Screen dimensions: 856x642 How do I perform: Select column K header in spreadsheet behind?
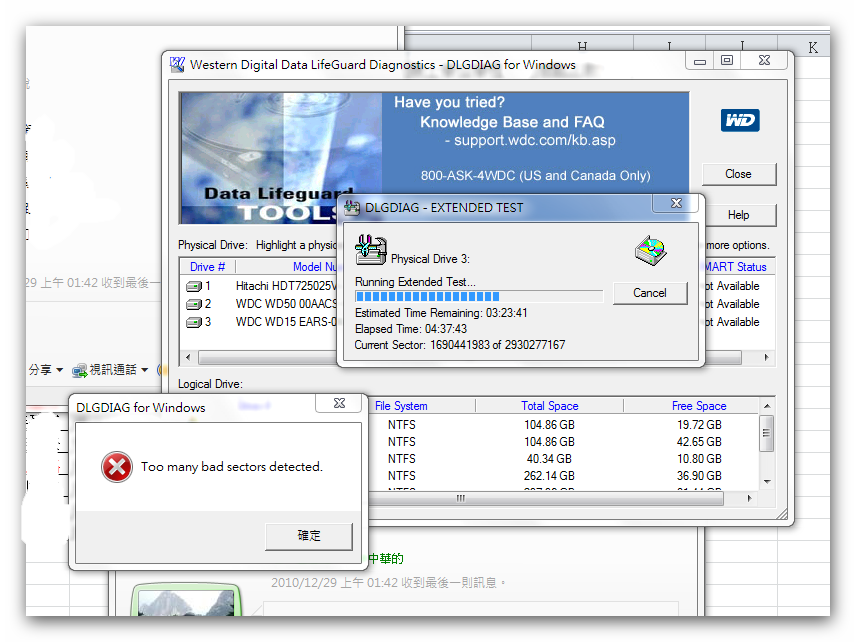pos(813,46)
